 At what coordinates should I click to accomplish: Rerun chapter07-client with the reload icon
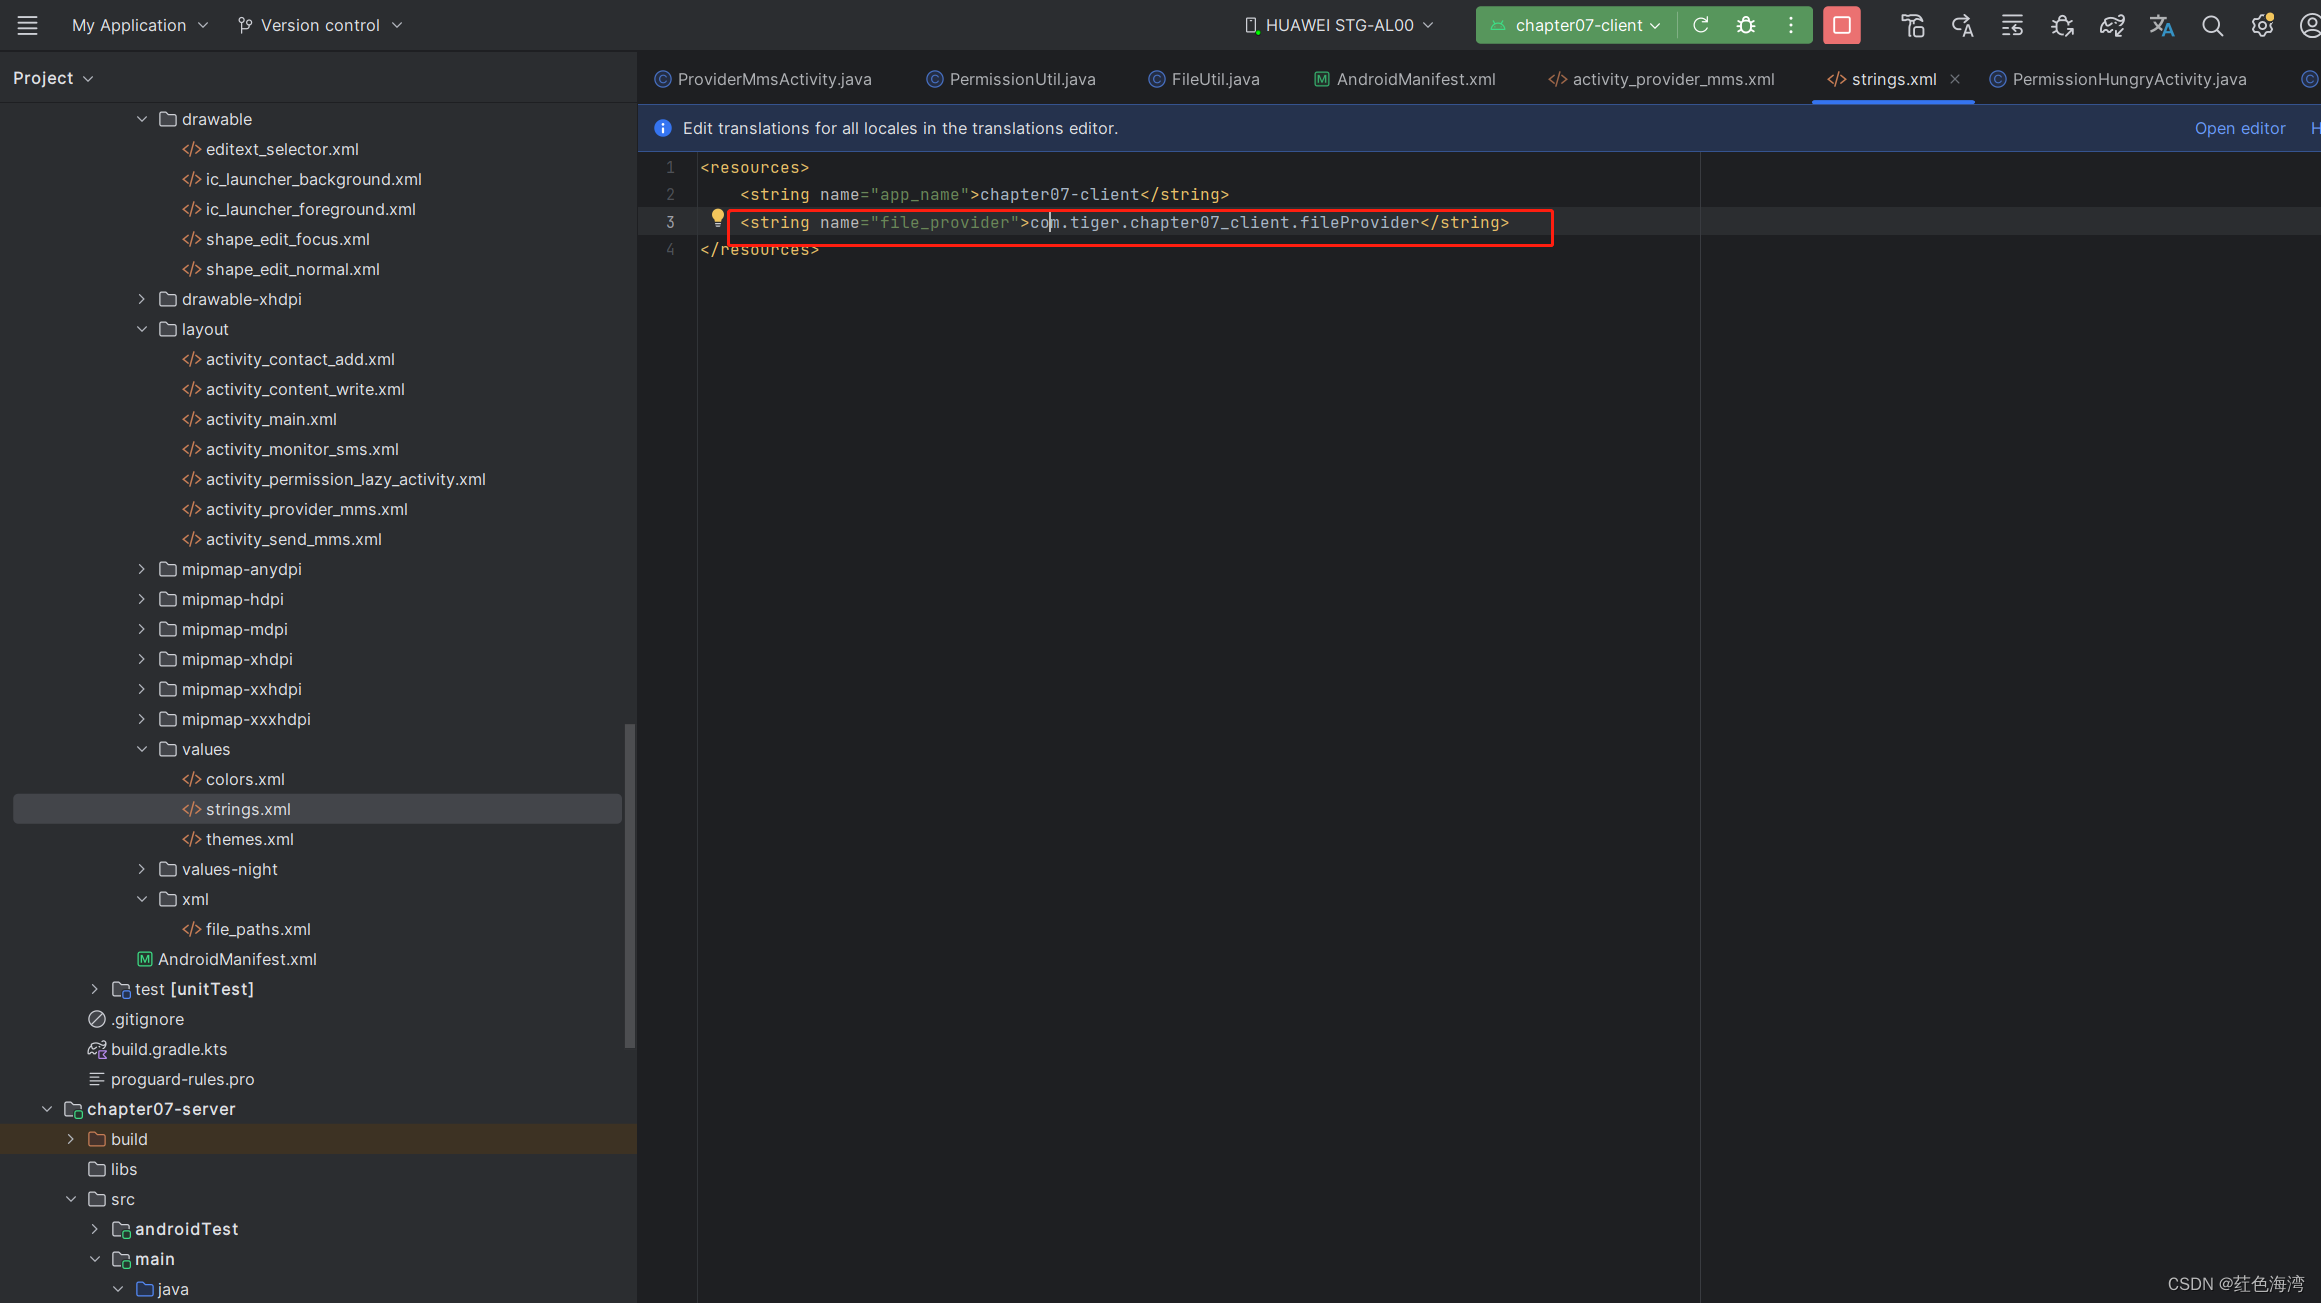(1700, 25)
